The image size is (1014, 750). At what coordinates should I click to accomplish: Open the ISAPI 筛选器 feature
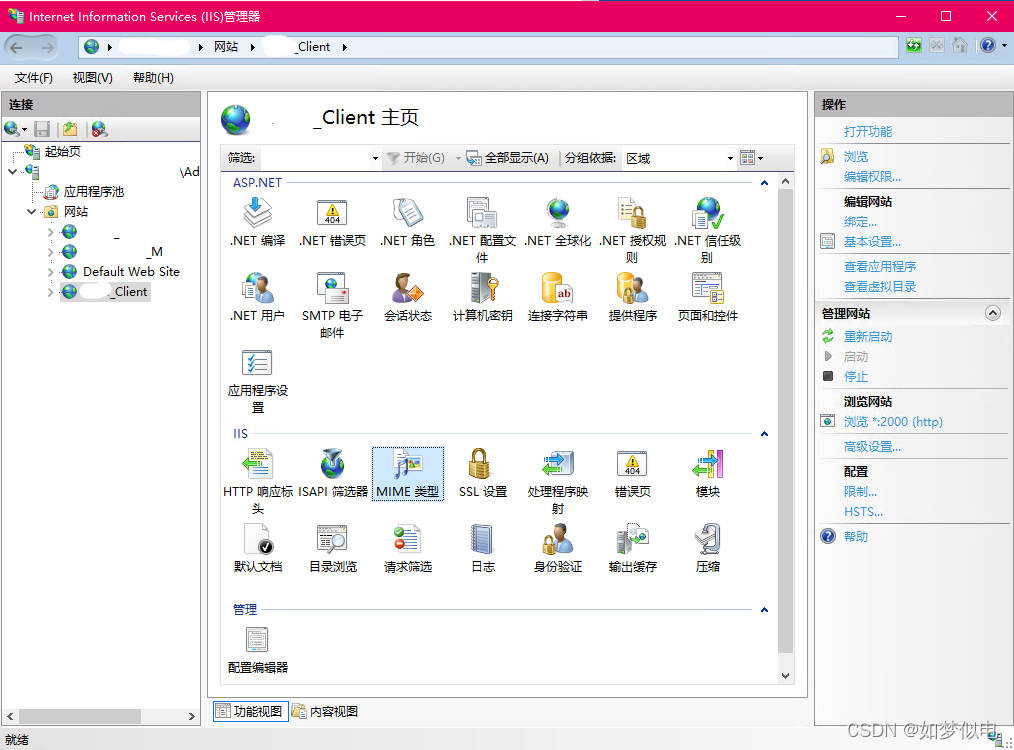pos(332,473)
